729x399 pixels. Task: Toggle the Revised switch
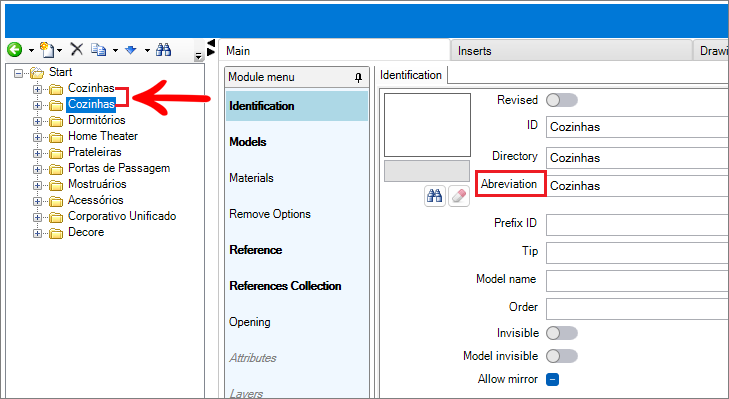coord(562,100)
